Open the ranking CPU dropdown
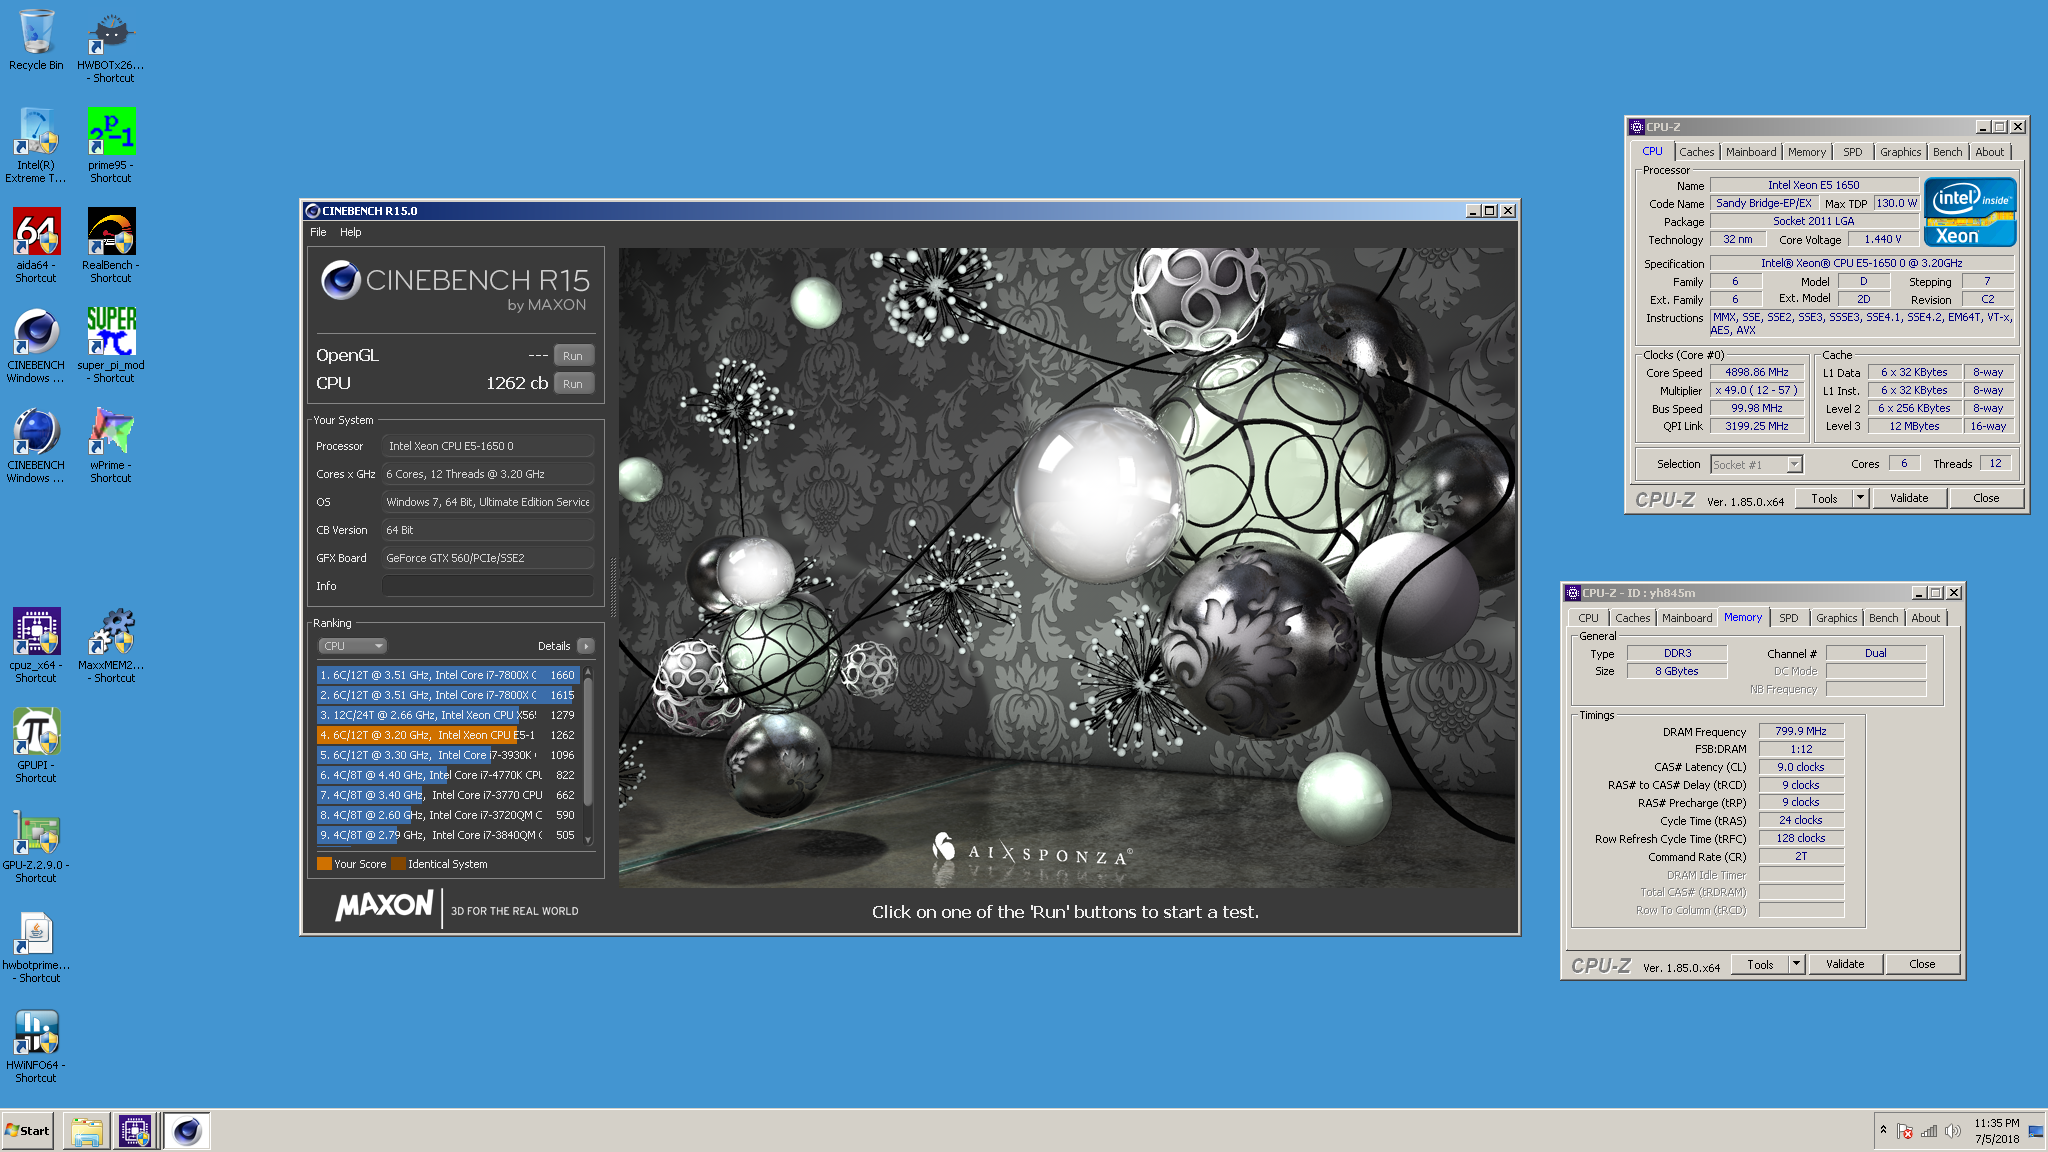This screenshot has width=2048, height=1152. point(352,646)
